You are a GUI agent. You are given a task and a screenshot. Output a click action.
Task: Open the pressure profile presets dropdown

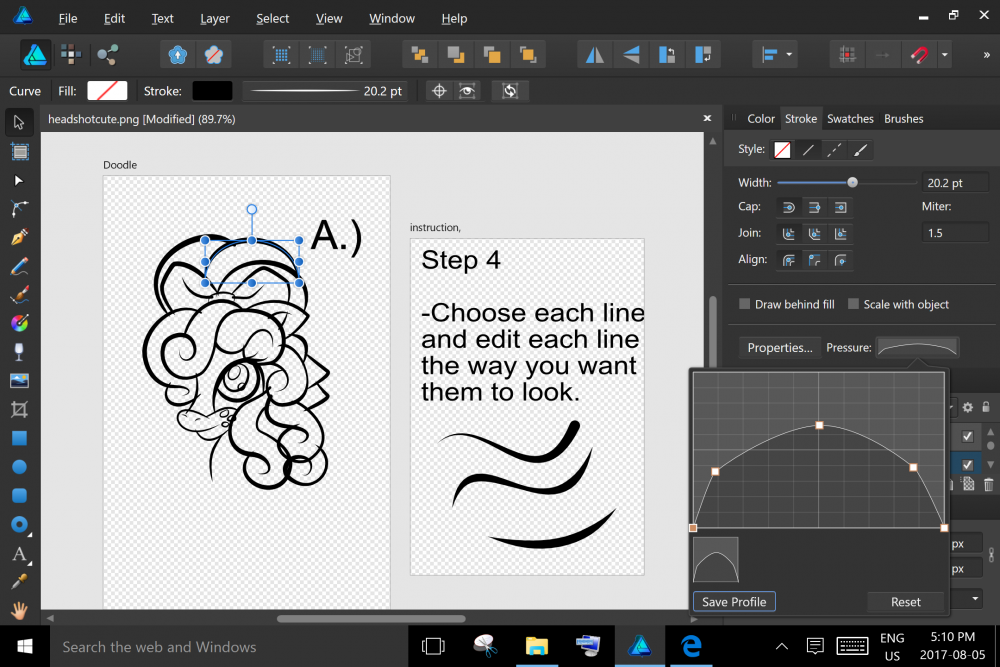coord(916,347)
